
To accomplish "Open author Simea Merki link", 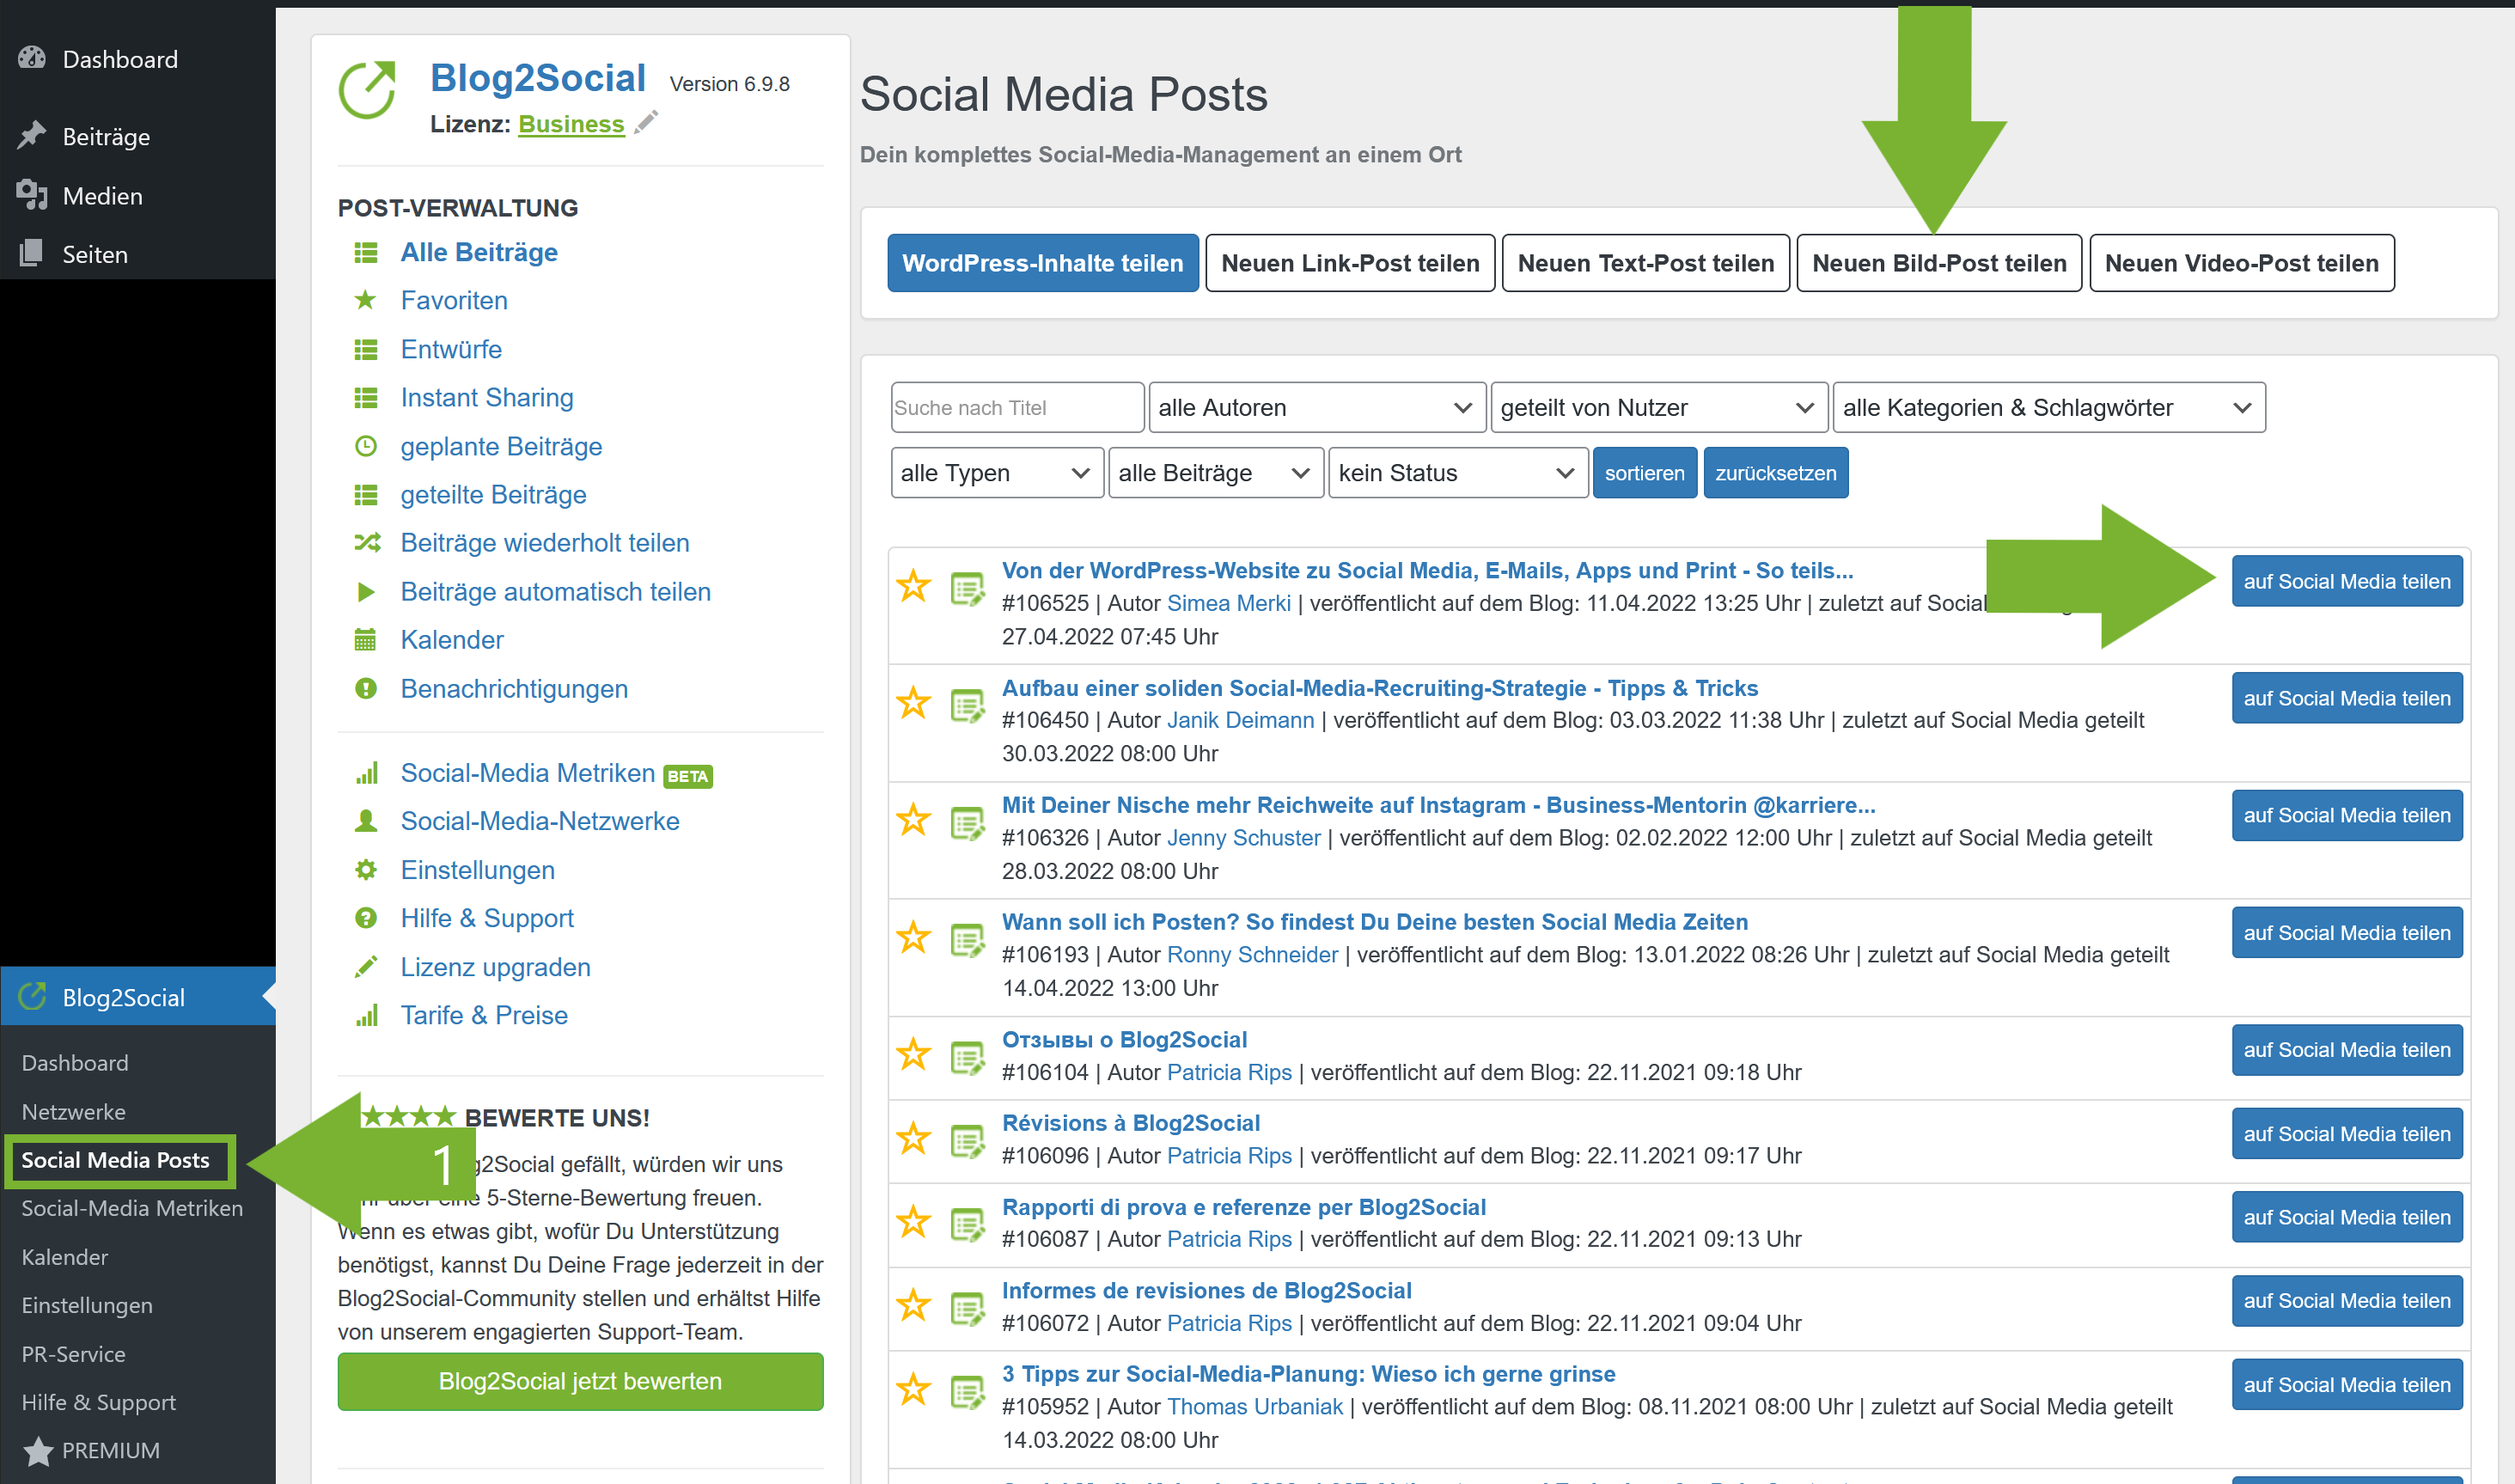I will click(1229, 603).
